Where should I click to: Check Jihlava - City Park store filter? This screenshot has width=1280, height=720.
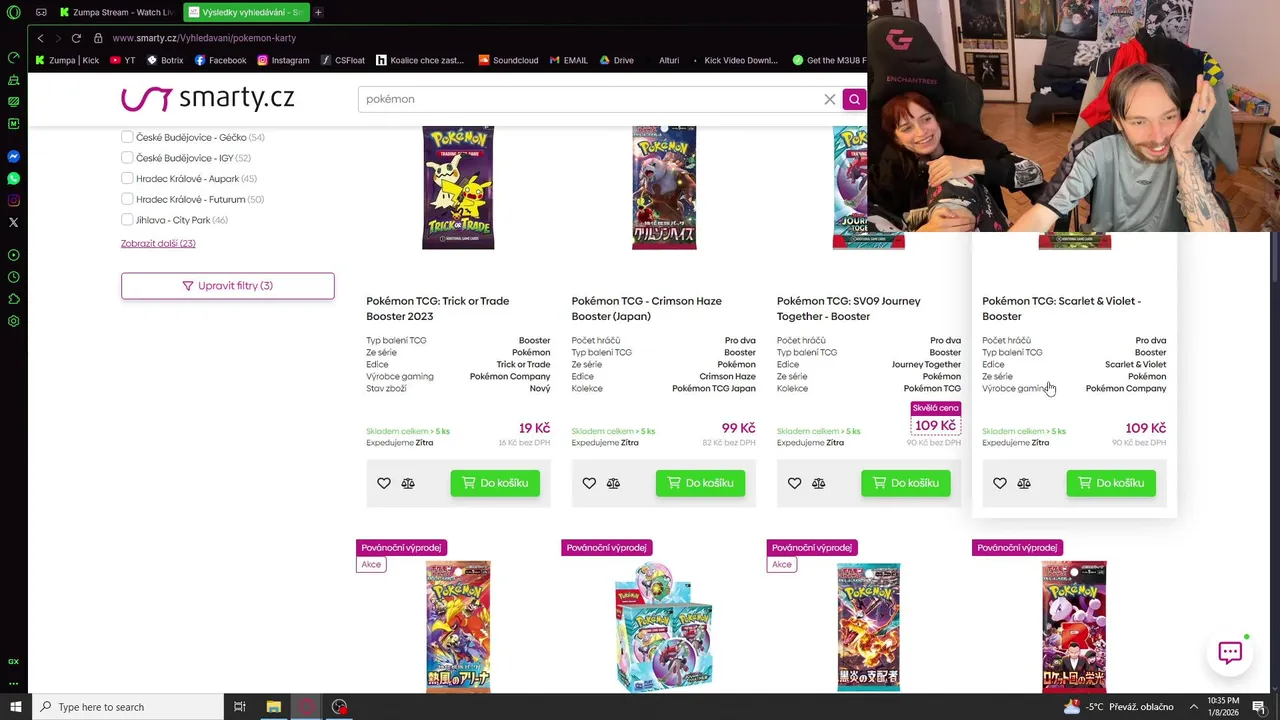tap(127, 220)
